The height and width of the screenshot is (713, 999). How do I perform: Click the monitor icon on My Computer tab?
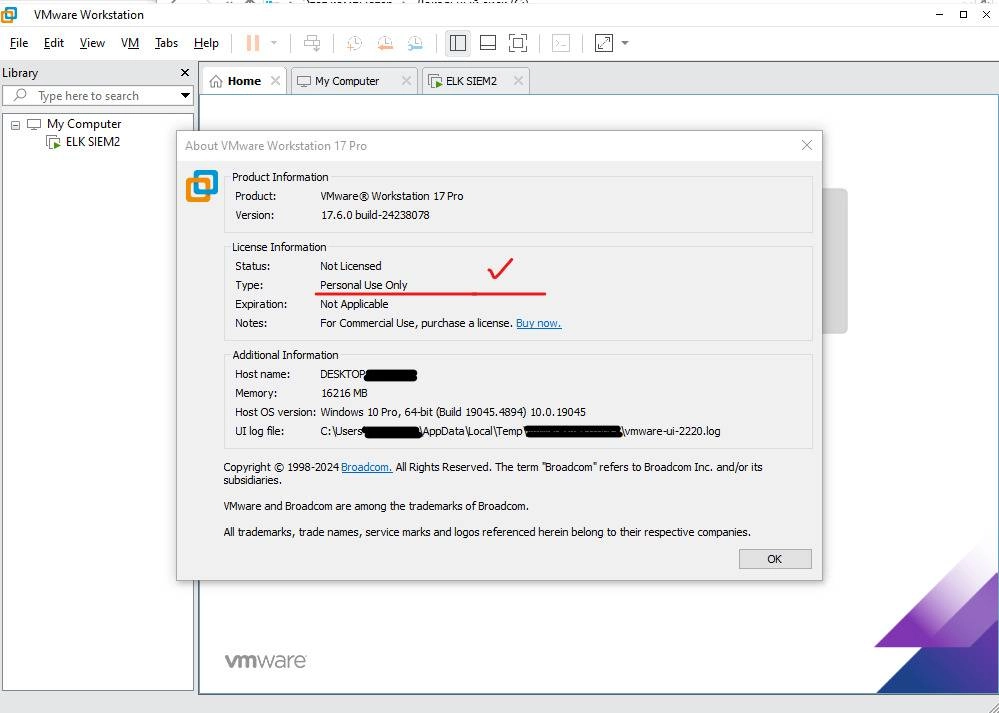pyautogui.click(x=304, y=81)
